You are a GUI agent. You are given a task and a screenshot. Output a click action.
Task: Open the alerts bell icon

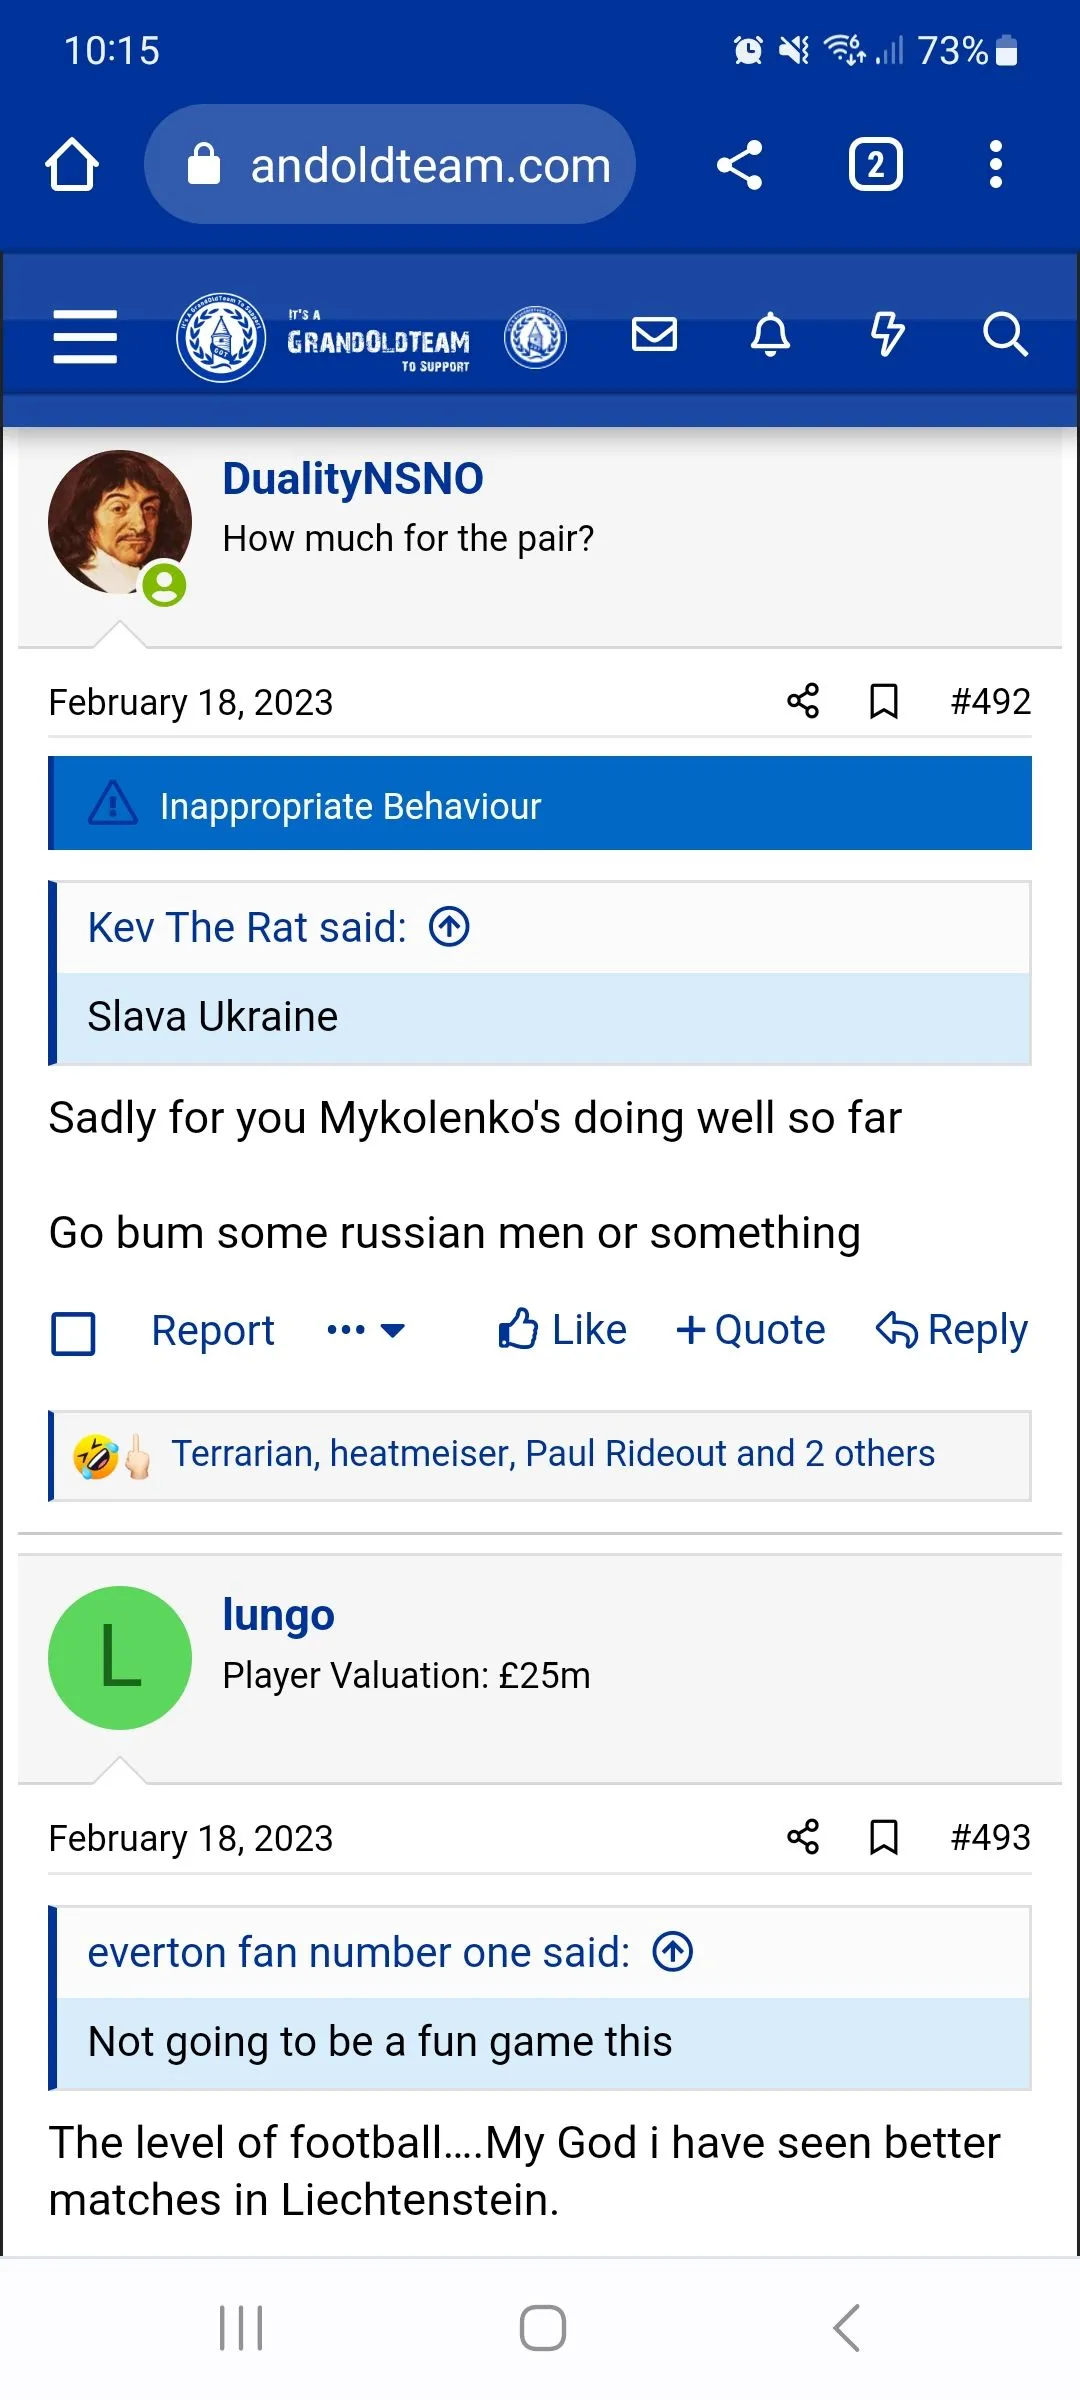[770, 334]
